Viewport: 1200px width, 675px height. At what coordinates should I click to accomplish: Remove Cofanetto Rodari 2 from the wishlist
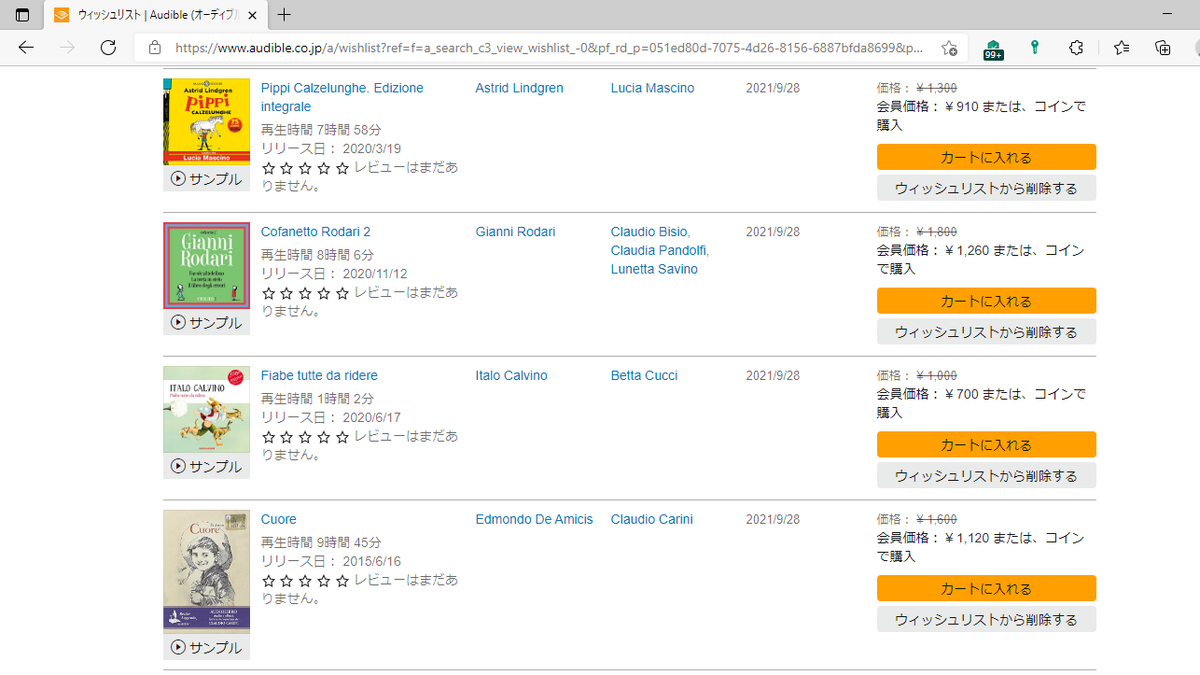coord(986,332)
